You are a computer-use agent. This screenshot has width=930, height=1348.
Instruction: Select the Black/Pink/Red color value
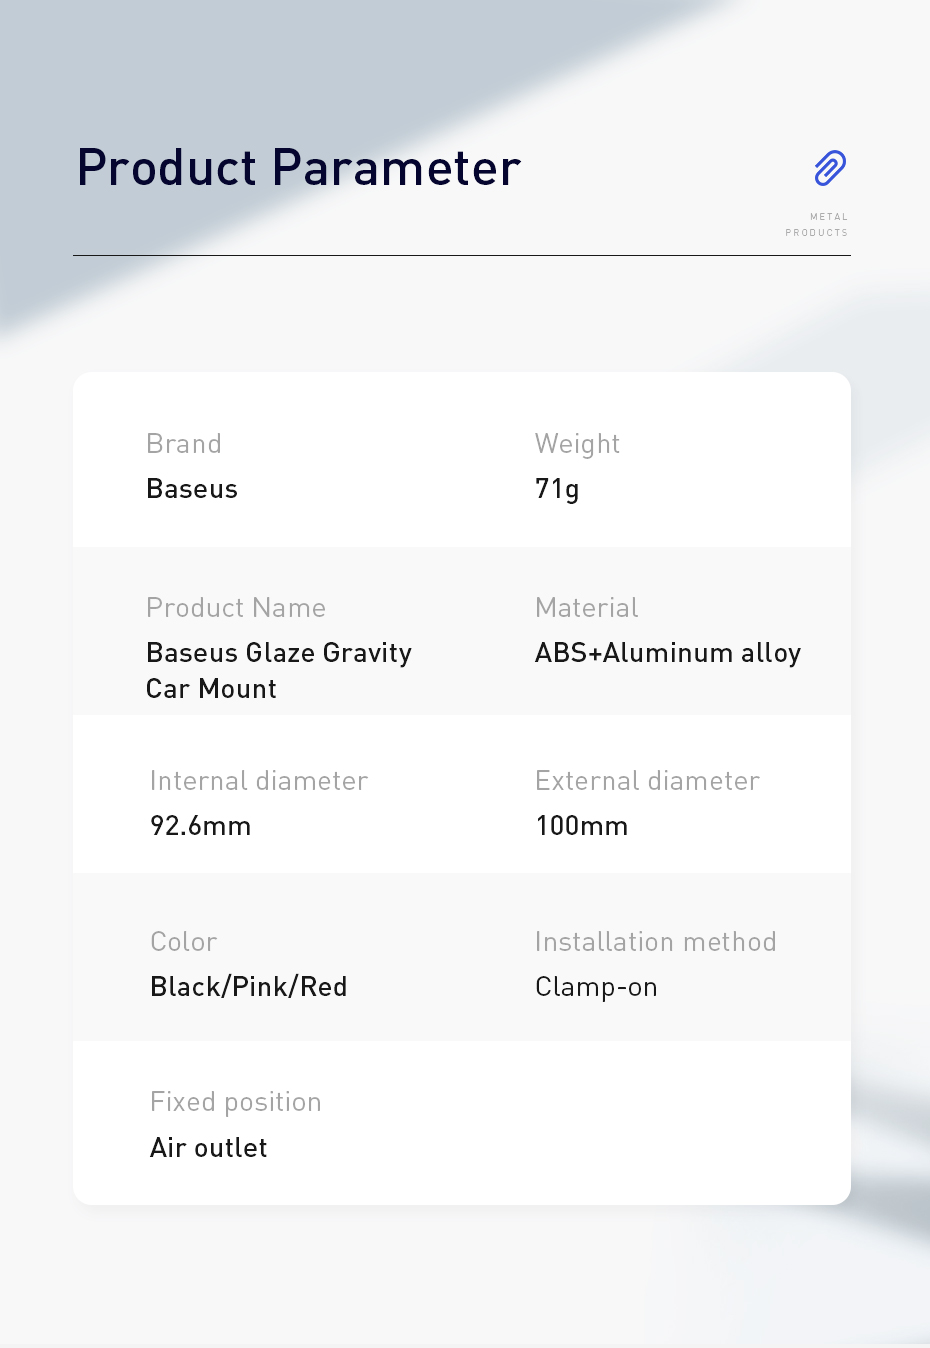click(249, 987)
